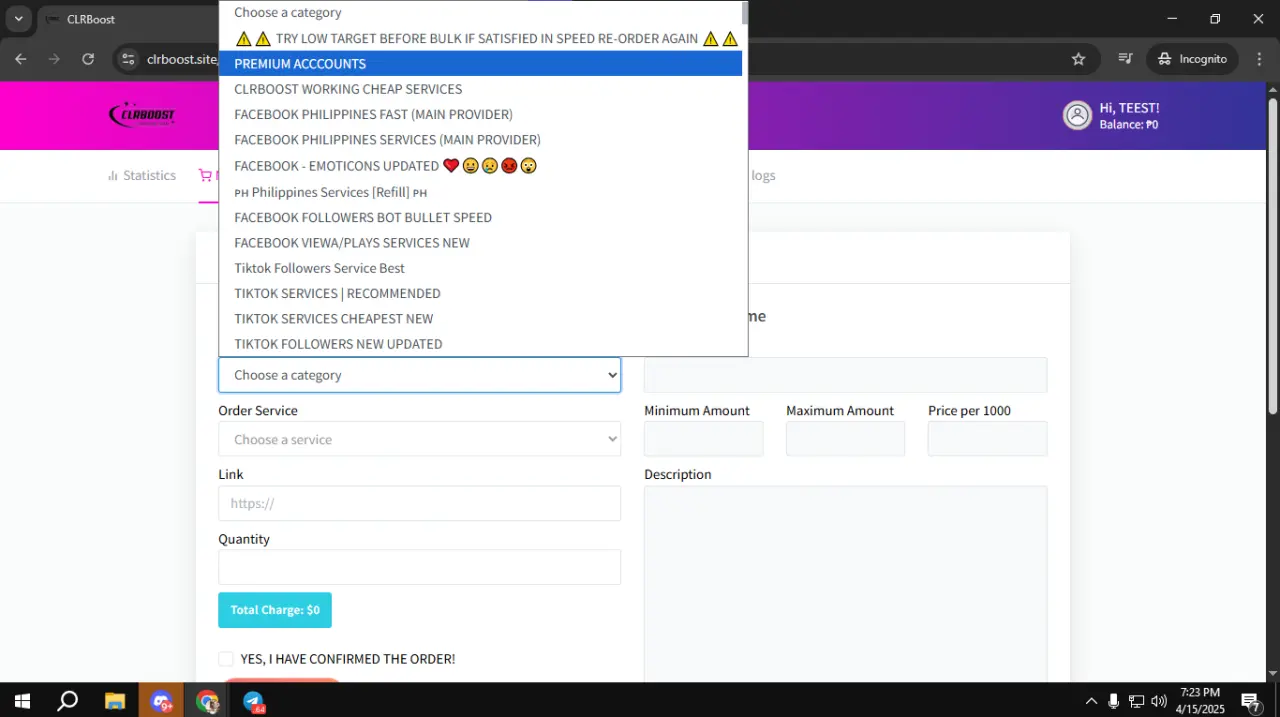Open the Windows Start menu

tap(21, 701)
